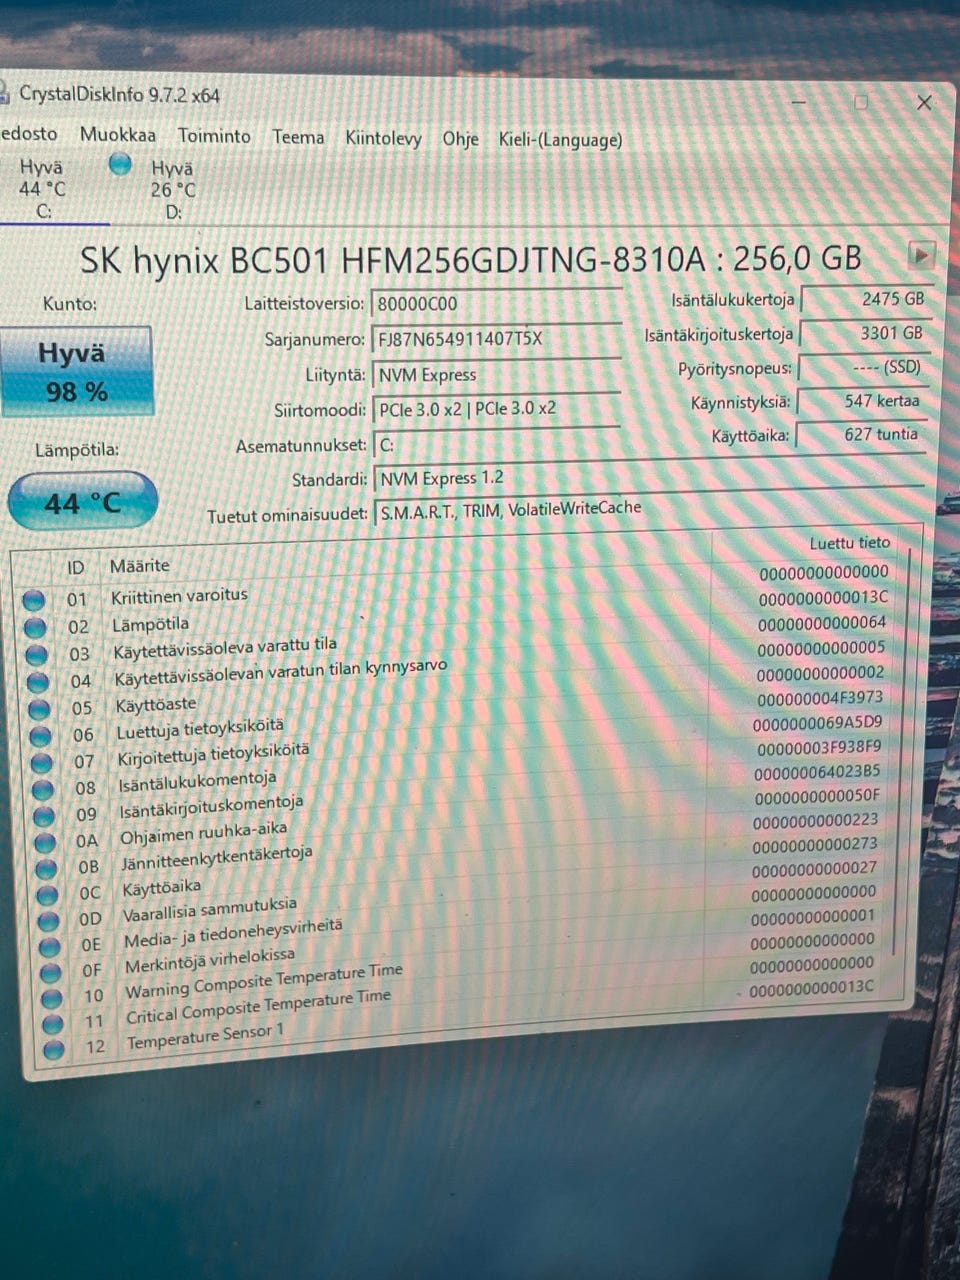
Task: Open the Teema menu
Action: 298,137
